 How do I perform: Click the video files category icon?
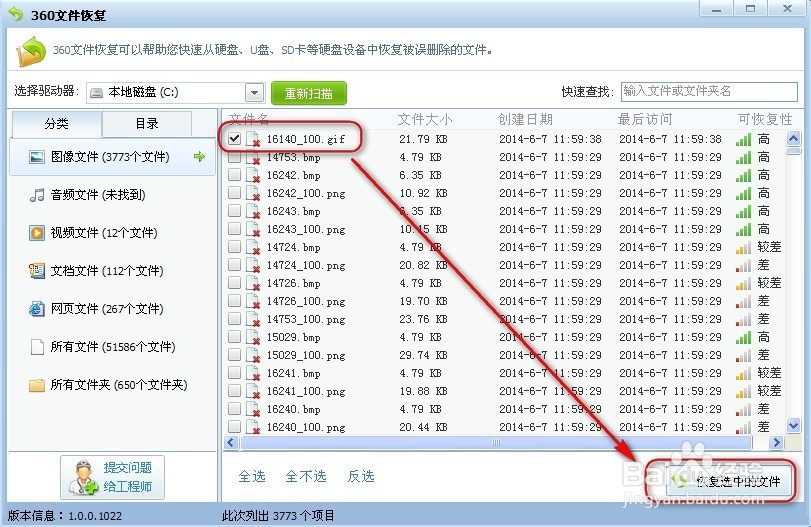(37, 233)
